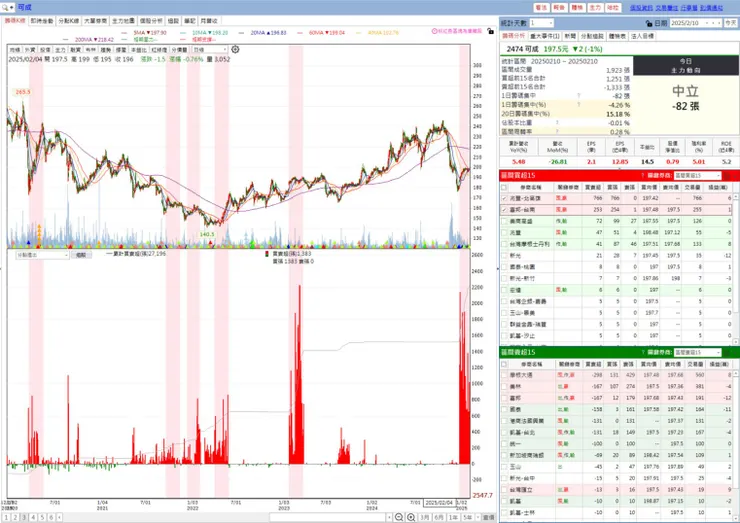Click the 今天 button next to the date

click(731, 23)
